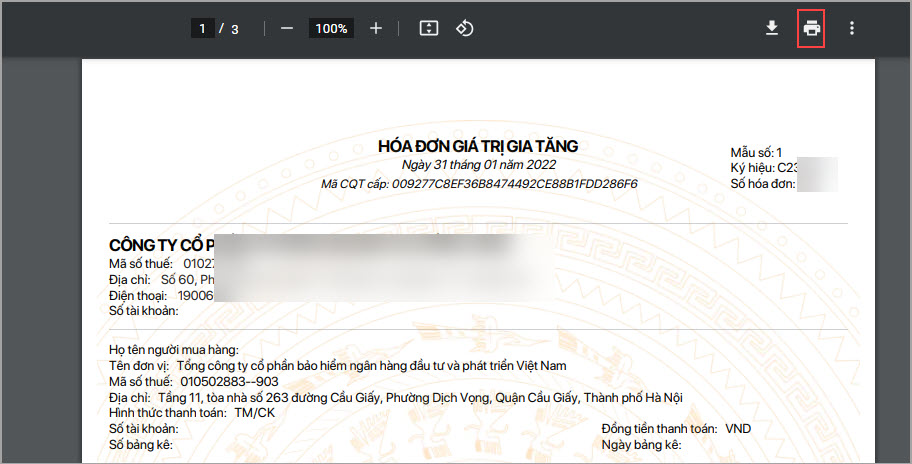
Task: Click the 100% zoom level field
Action: [331, 28]
